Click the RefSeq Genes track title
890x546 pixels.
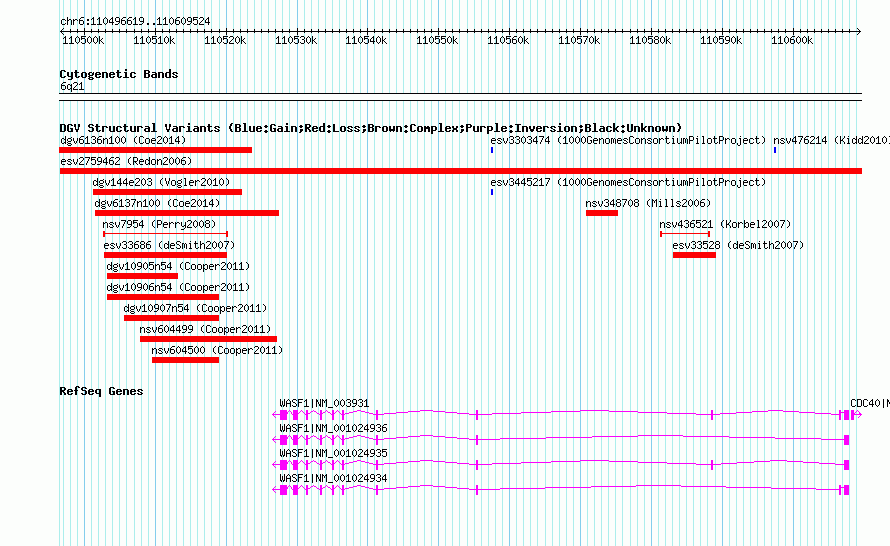101,391
